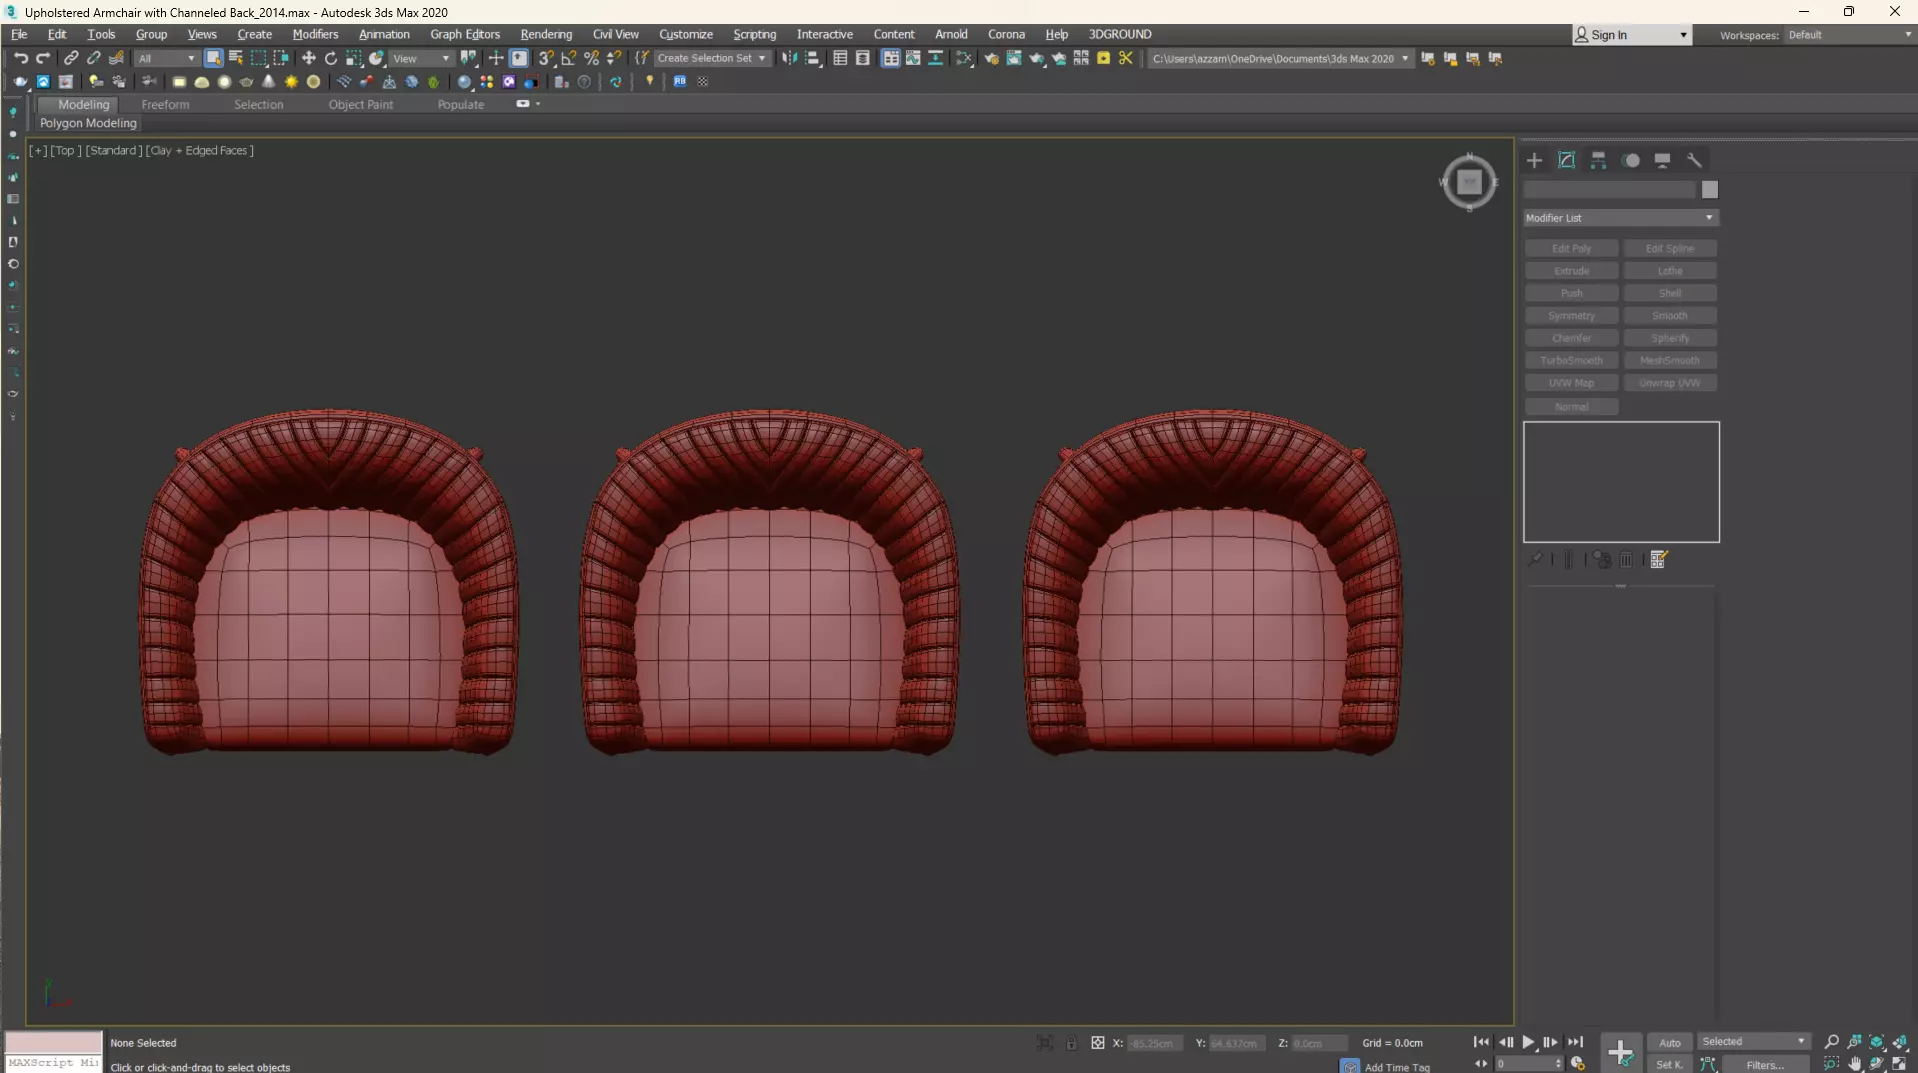Screen dimensions: 1918x1073
Task: Go to the animation start frame
Action: [1481, 1042]
